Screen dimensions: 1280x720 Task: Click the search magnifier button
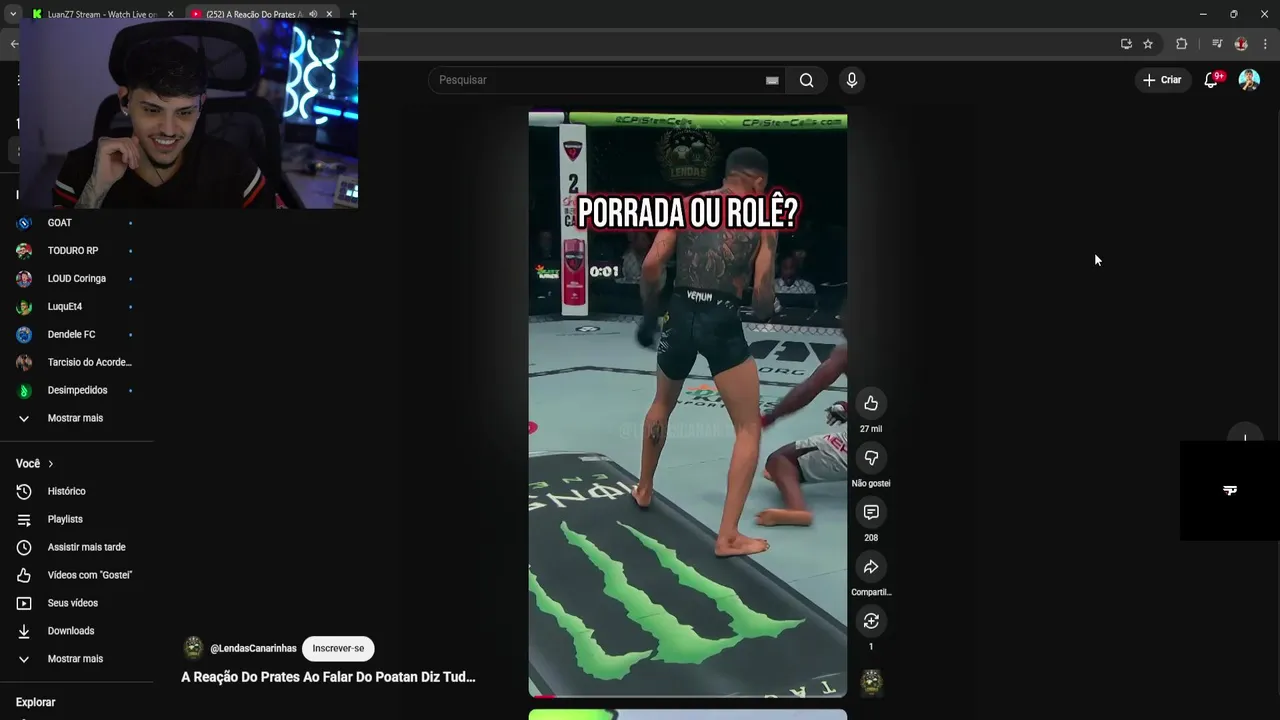pyautogui.click(x=806, y=80)
